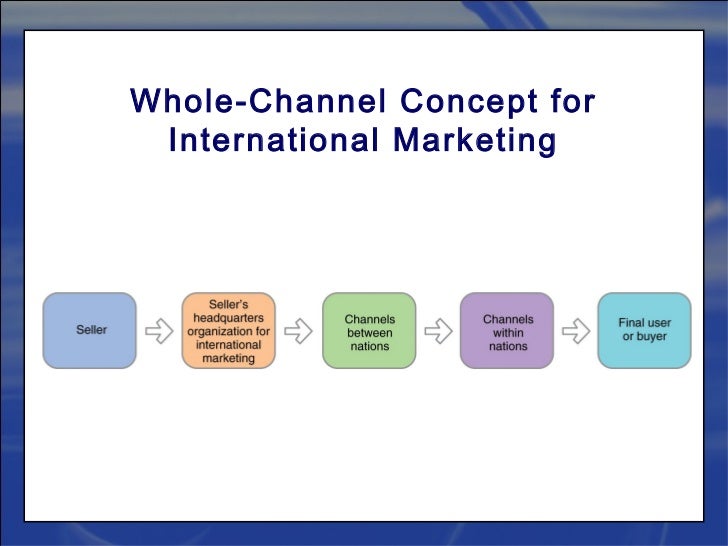This screenshot has height=546, width=728.
Task: Click the arrow pointing to Final user or buyer
Action: 576,331
